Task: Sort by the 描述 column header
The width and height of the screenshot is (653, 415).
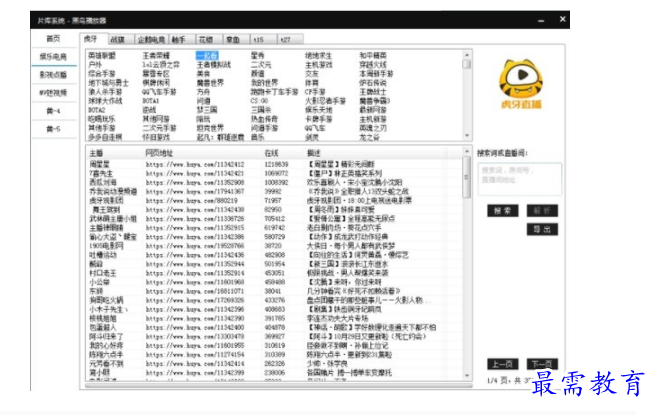Action: [x=376, y=153]
